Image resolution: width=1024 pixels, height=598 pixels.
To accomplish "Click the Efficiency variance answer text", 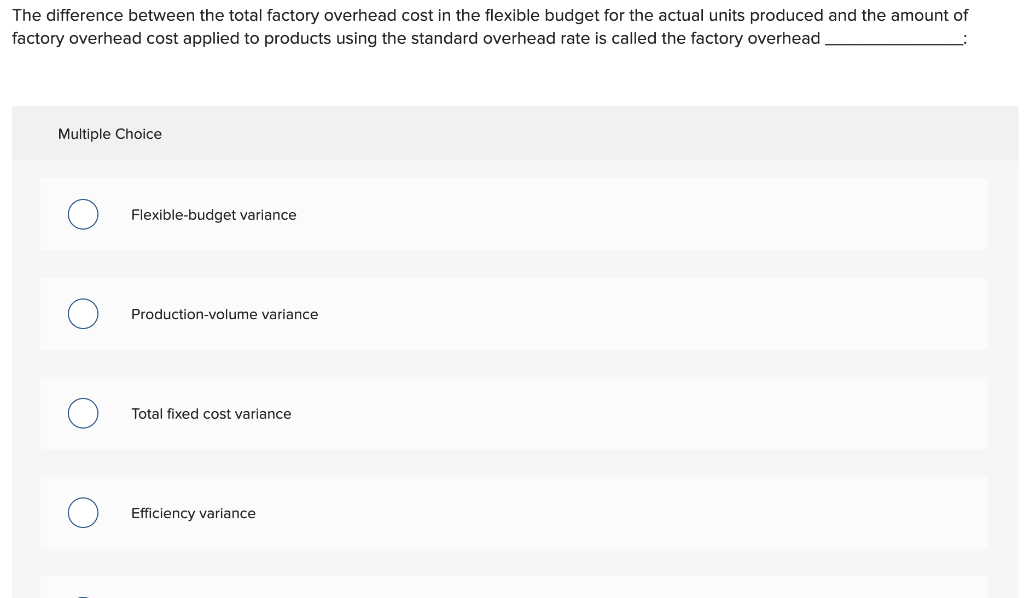I will pos(193,513).
